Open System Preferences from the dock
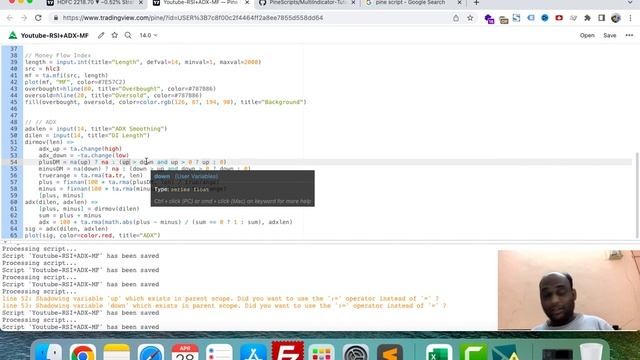This screenshot has height=360, width=640. [356, 352]
